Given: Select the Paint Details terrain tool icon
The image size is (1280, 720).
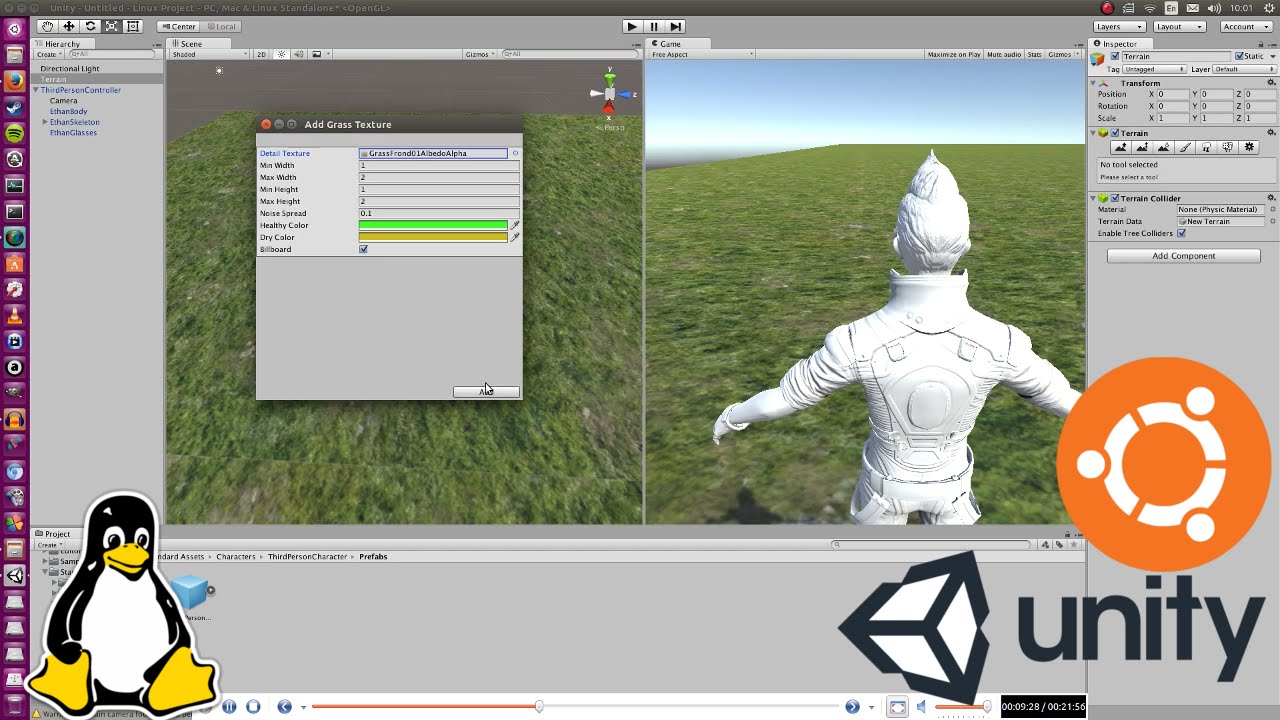Looking at the screenshot, I should tap(1227, 147).
